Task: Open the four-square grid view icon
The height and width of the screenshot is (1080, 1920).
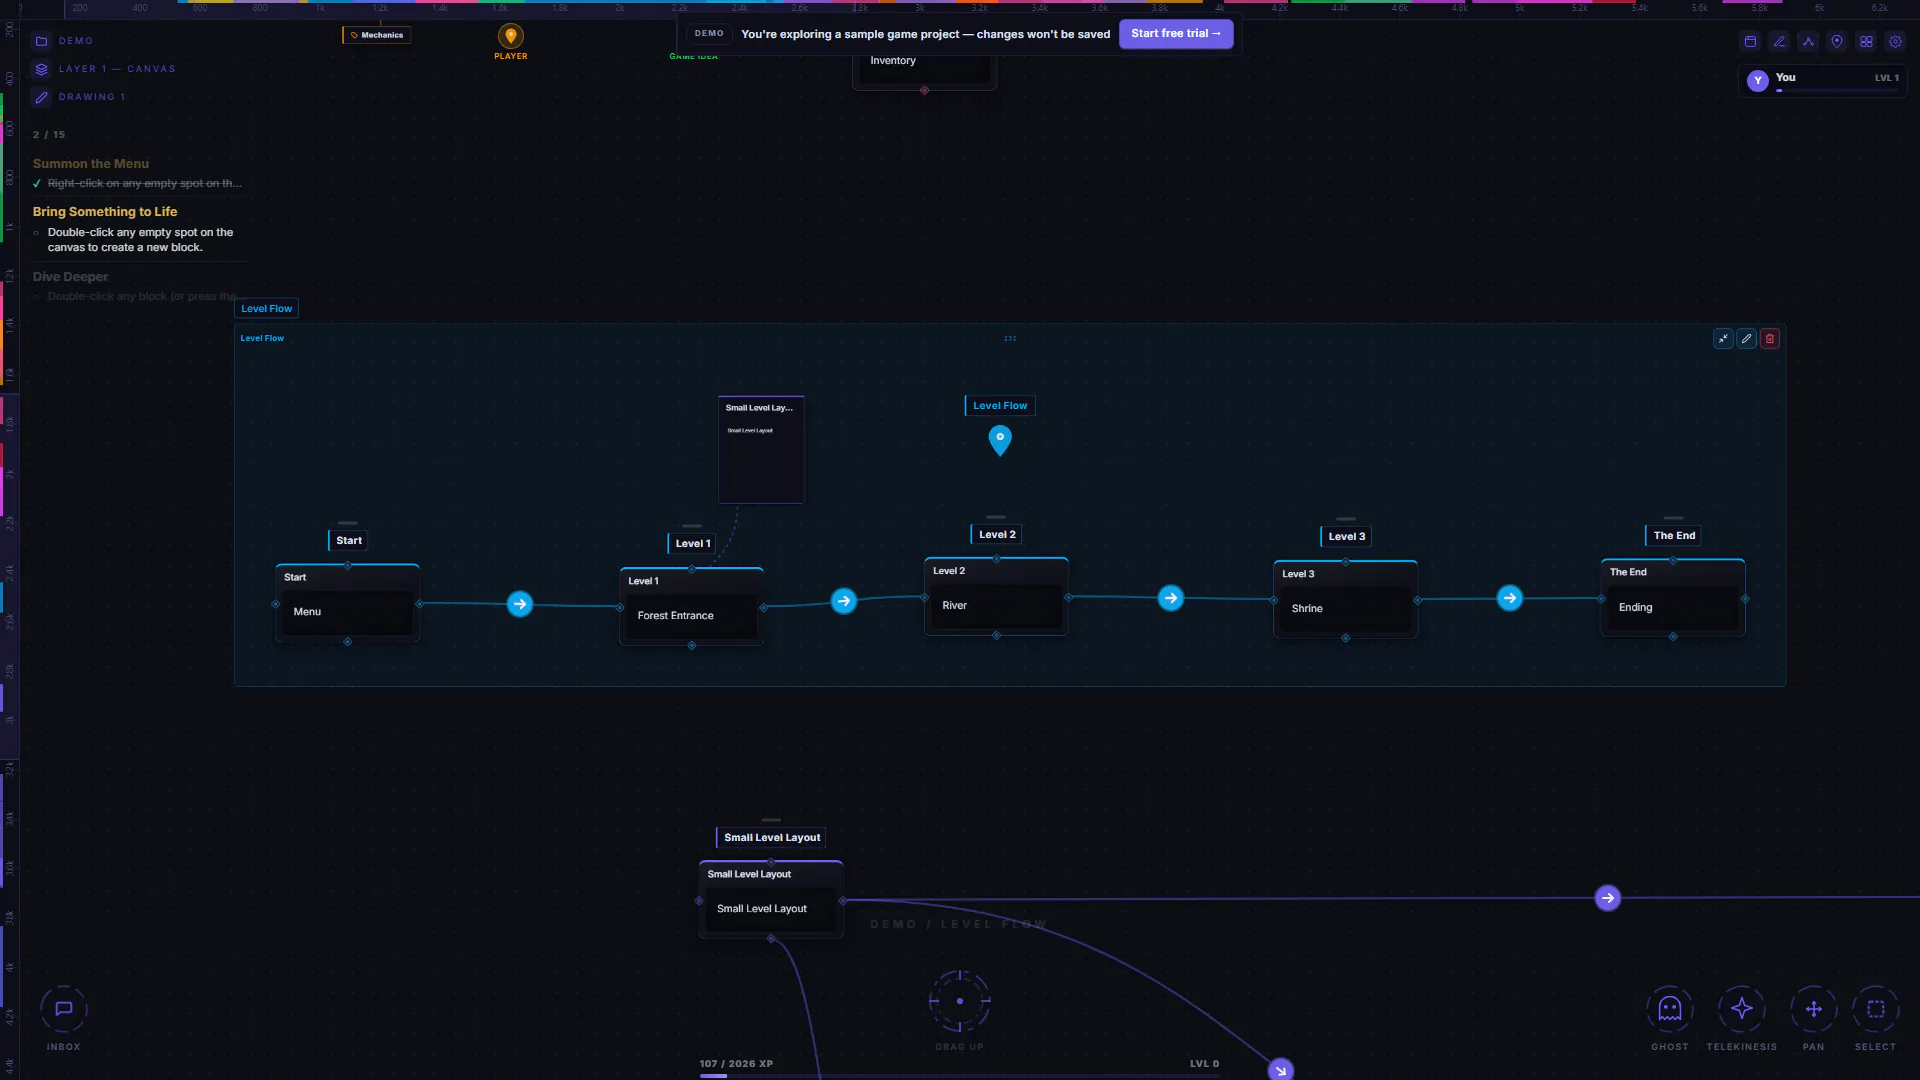Action: pos(1866,42)
